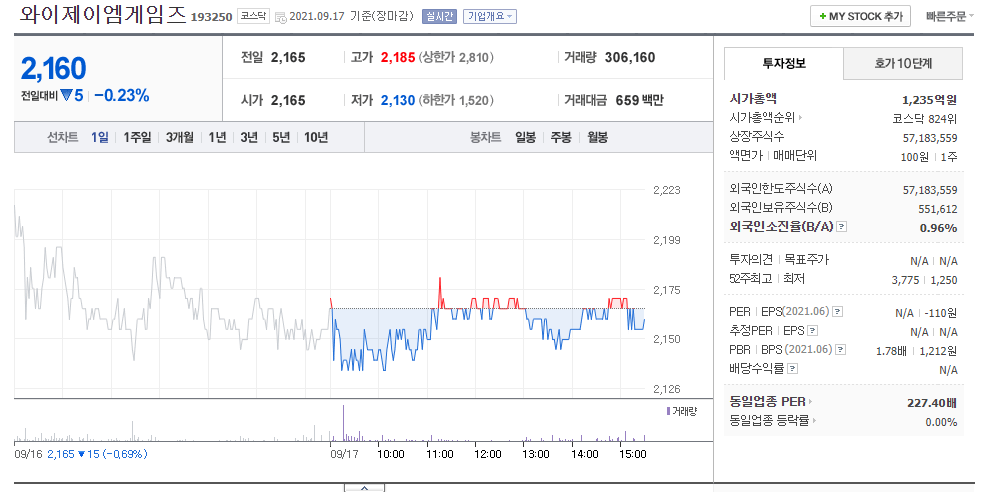Click the 1,235억원 market cap value
The height and width of the screenshot is (492, 995).
click(930, 100)
